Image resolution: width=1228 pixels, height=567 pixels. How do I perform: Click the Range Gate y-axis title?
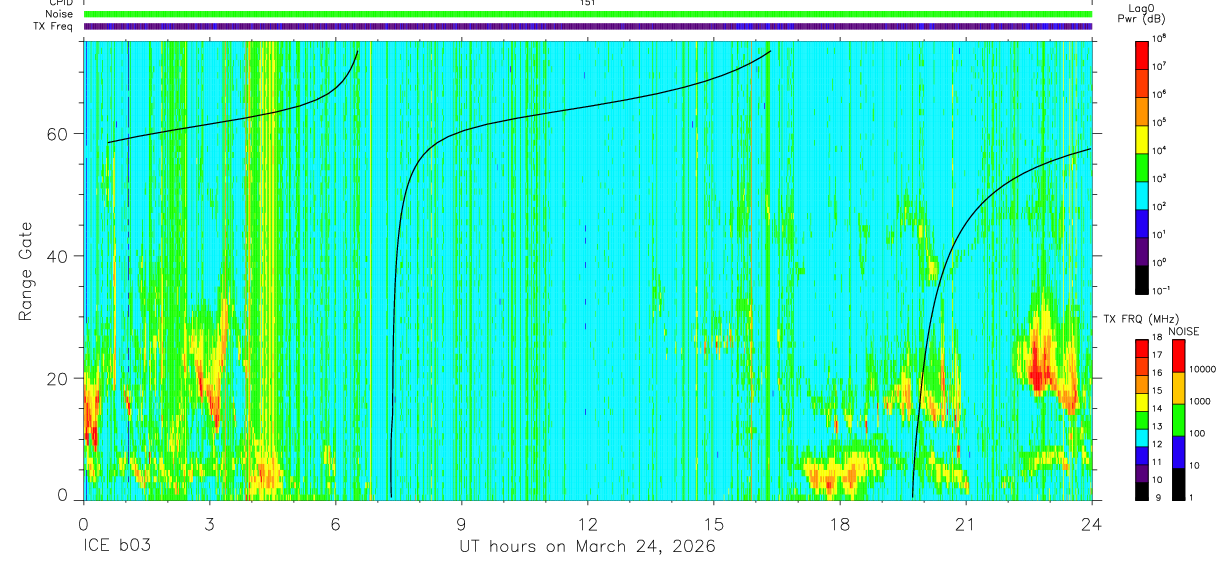coord(27,272)
